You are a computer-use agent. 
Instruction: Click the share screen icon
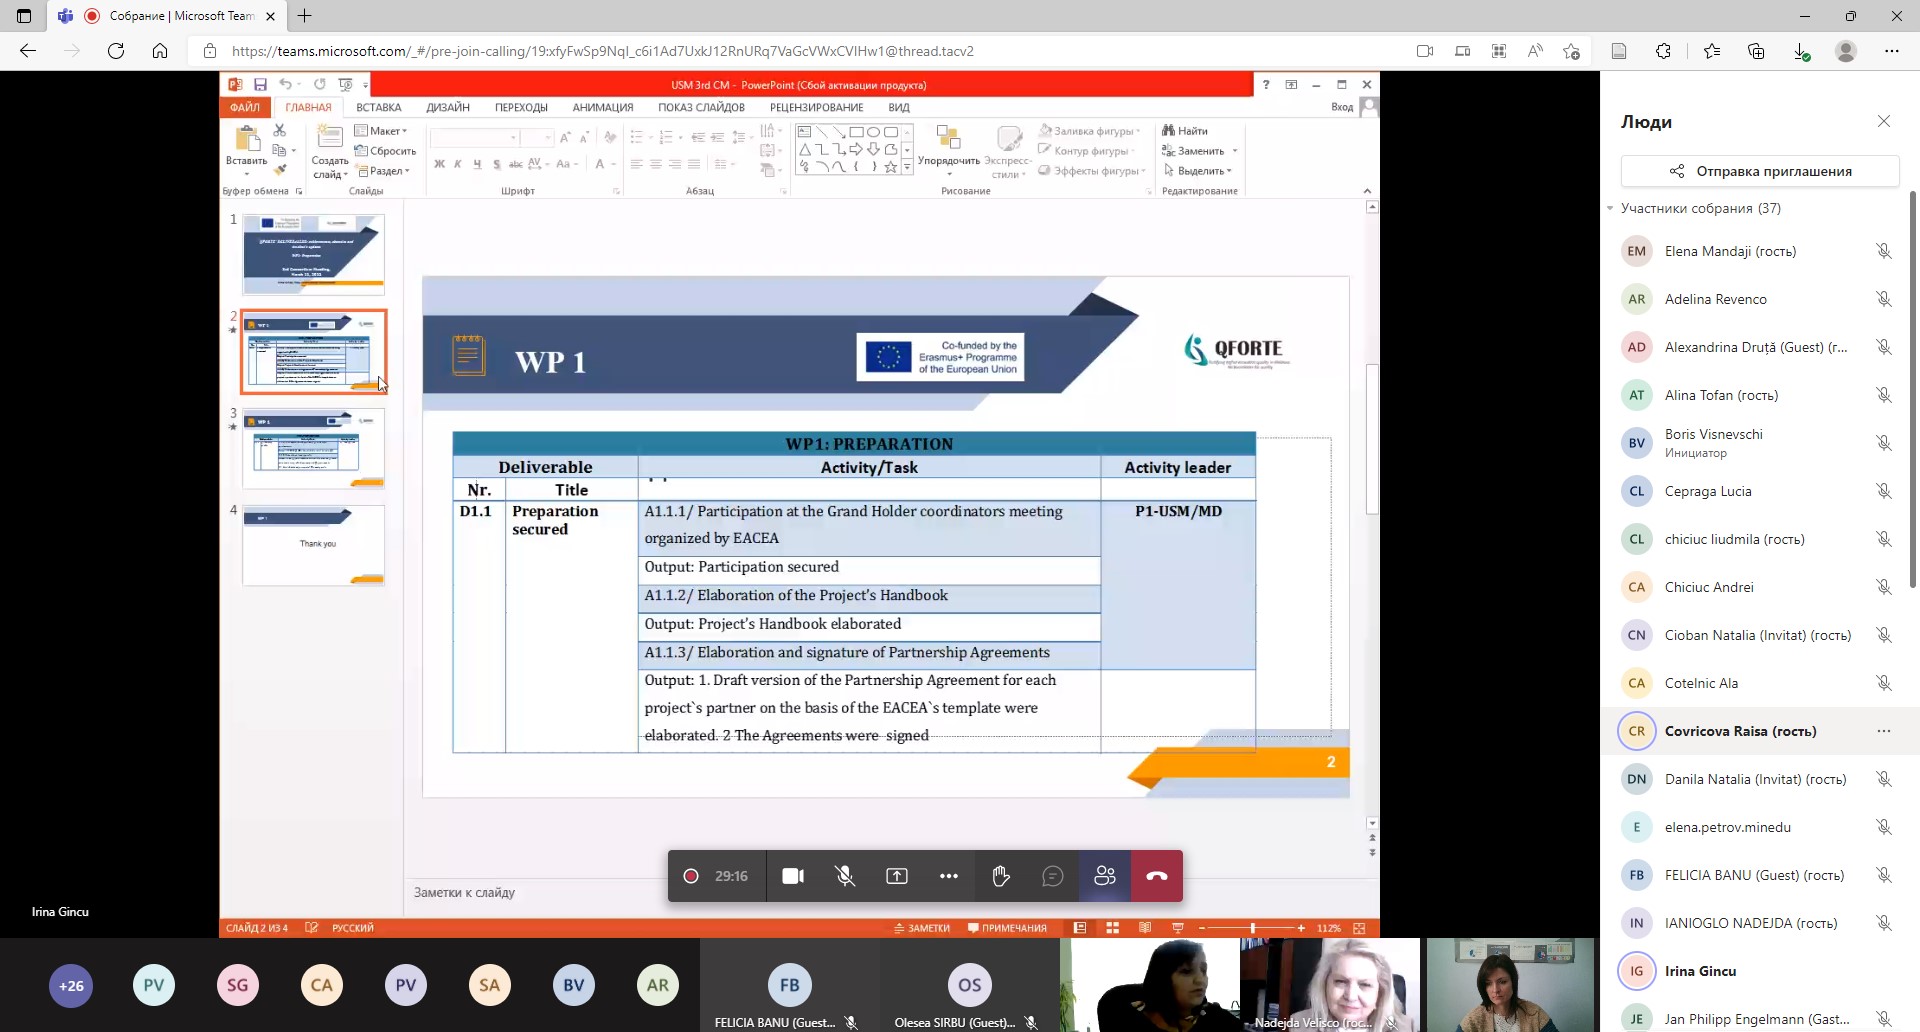click(896, 876)
